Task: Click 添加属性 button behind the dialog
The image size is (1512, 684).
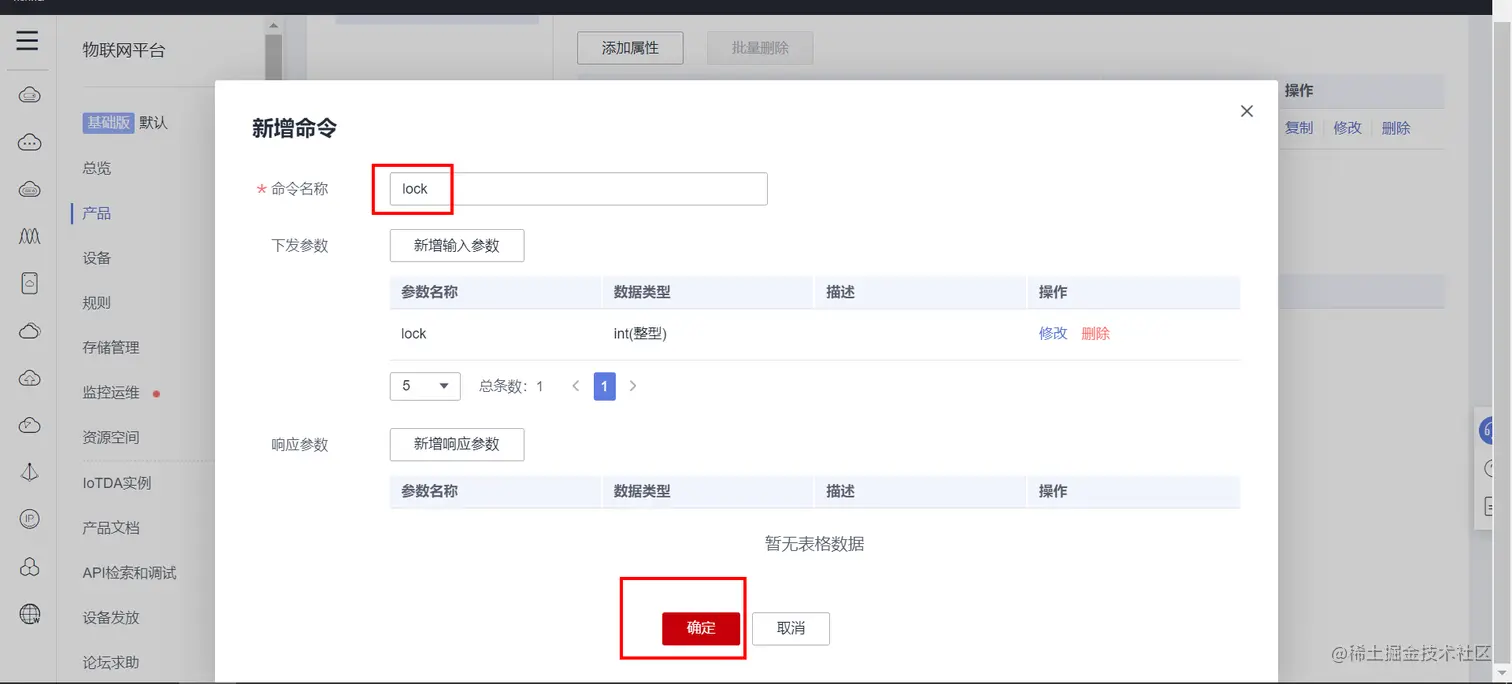Action: click(630, 48)
